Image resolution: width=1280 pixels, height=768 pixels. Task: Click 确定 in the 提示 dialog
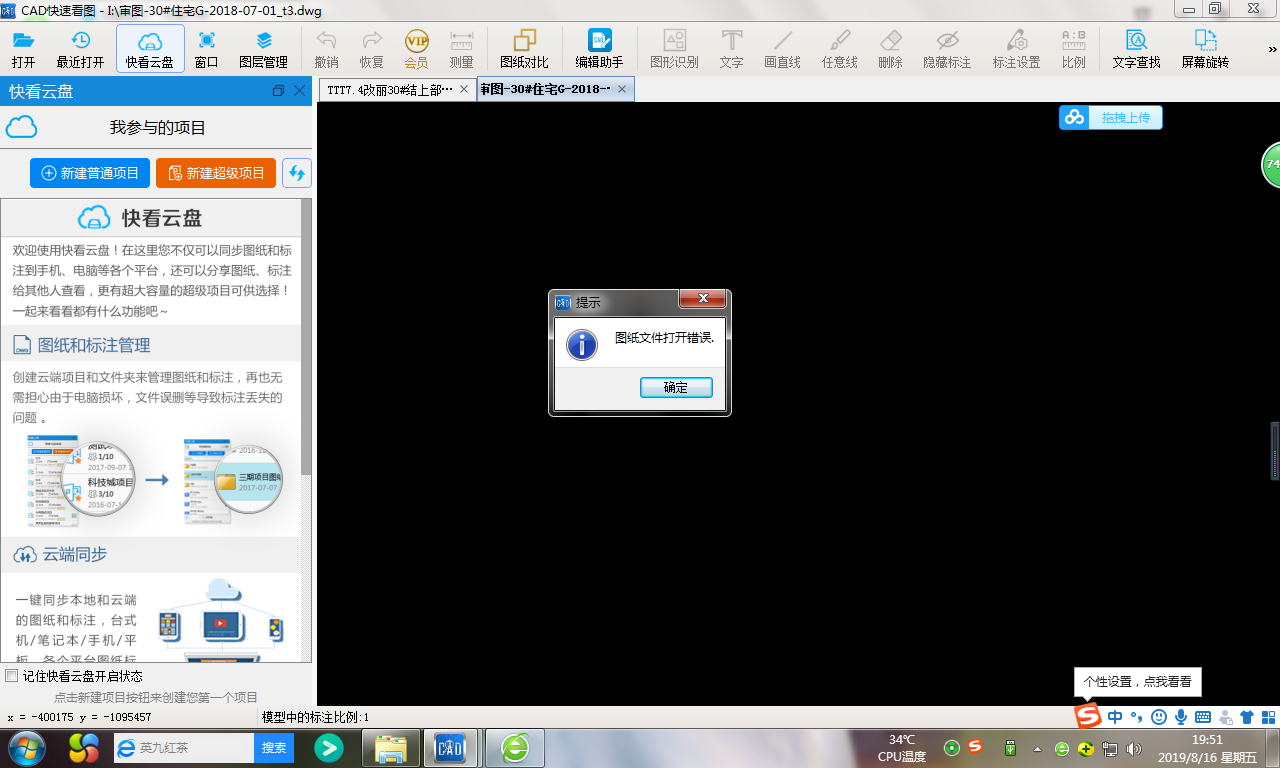(676, 387)
